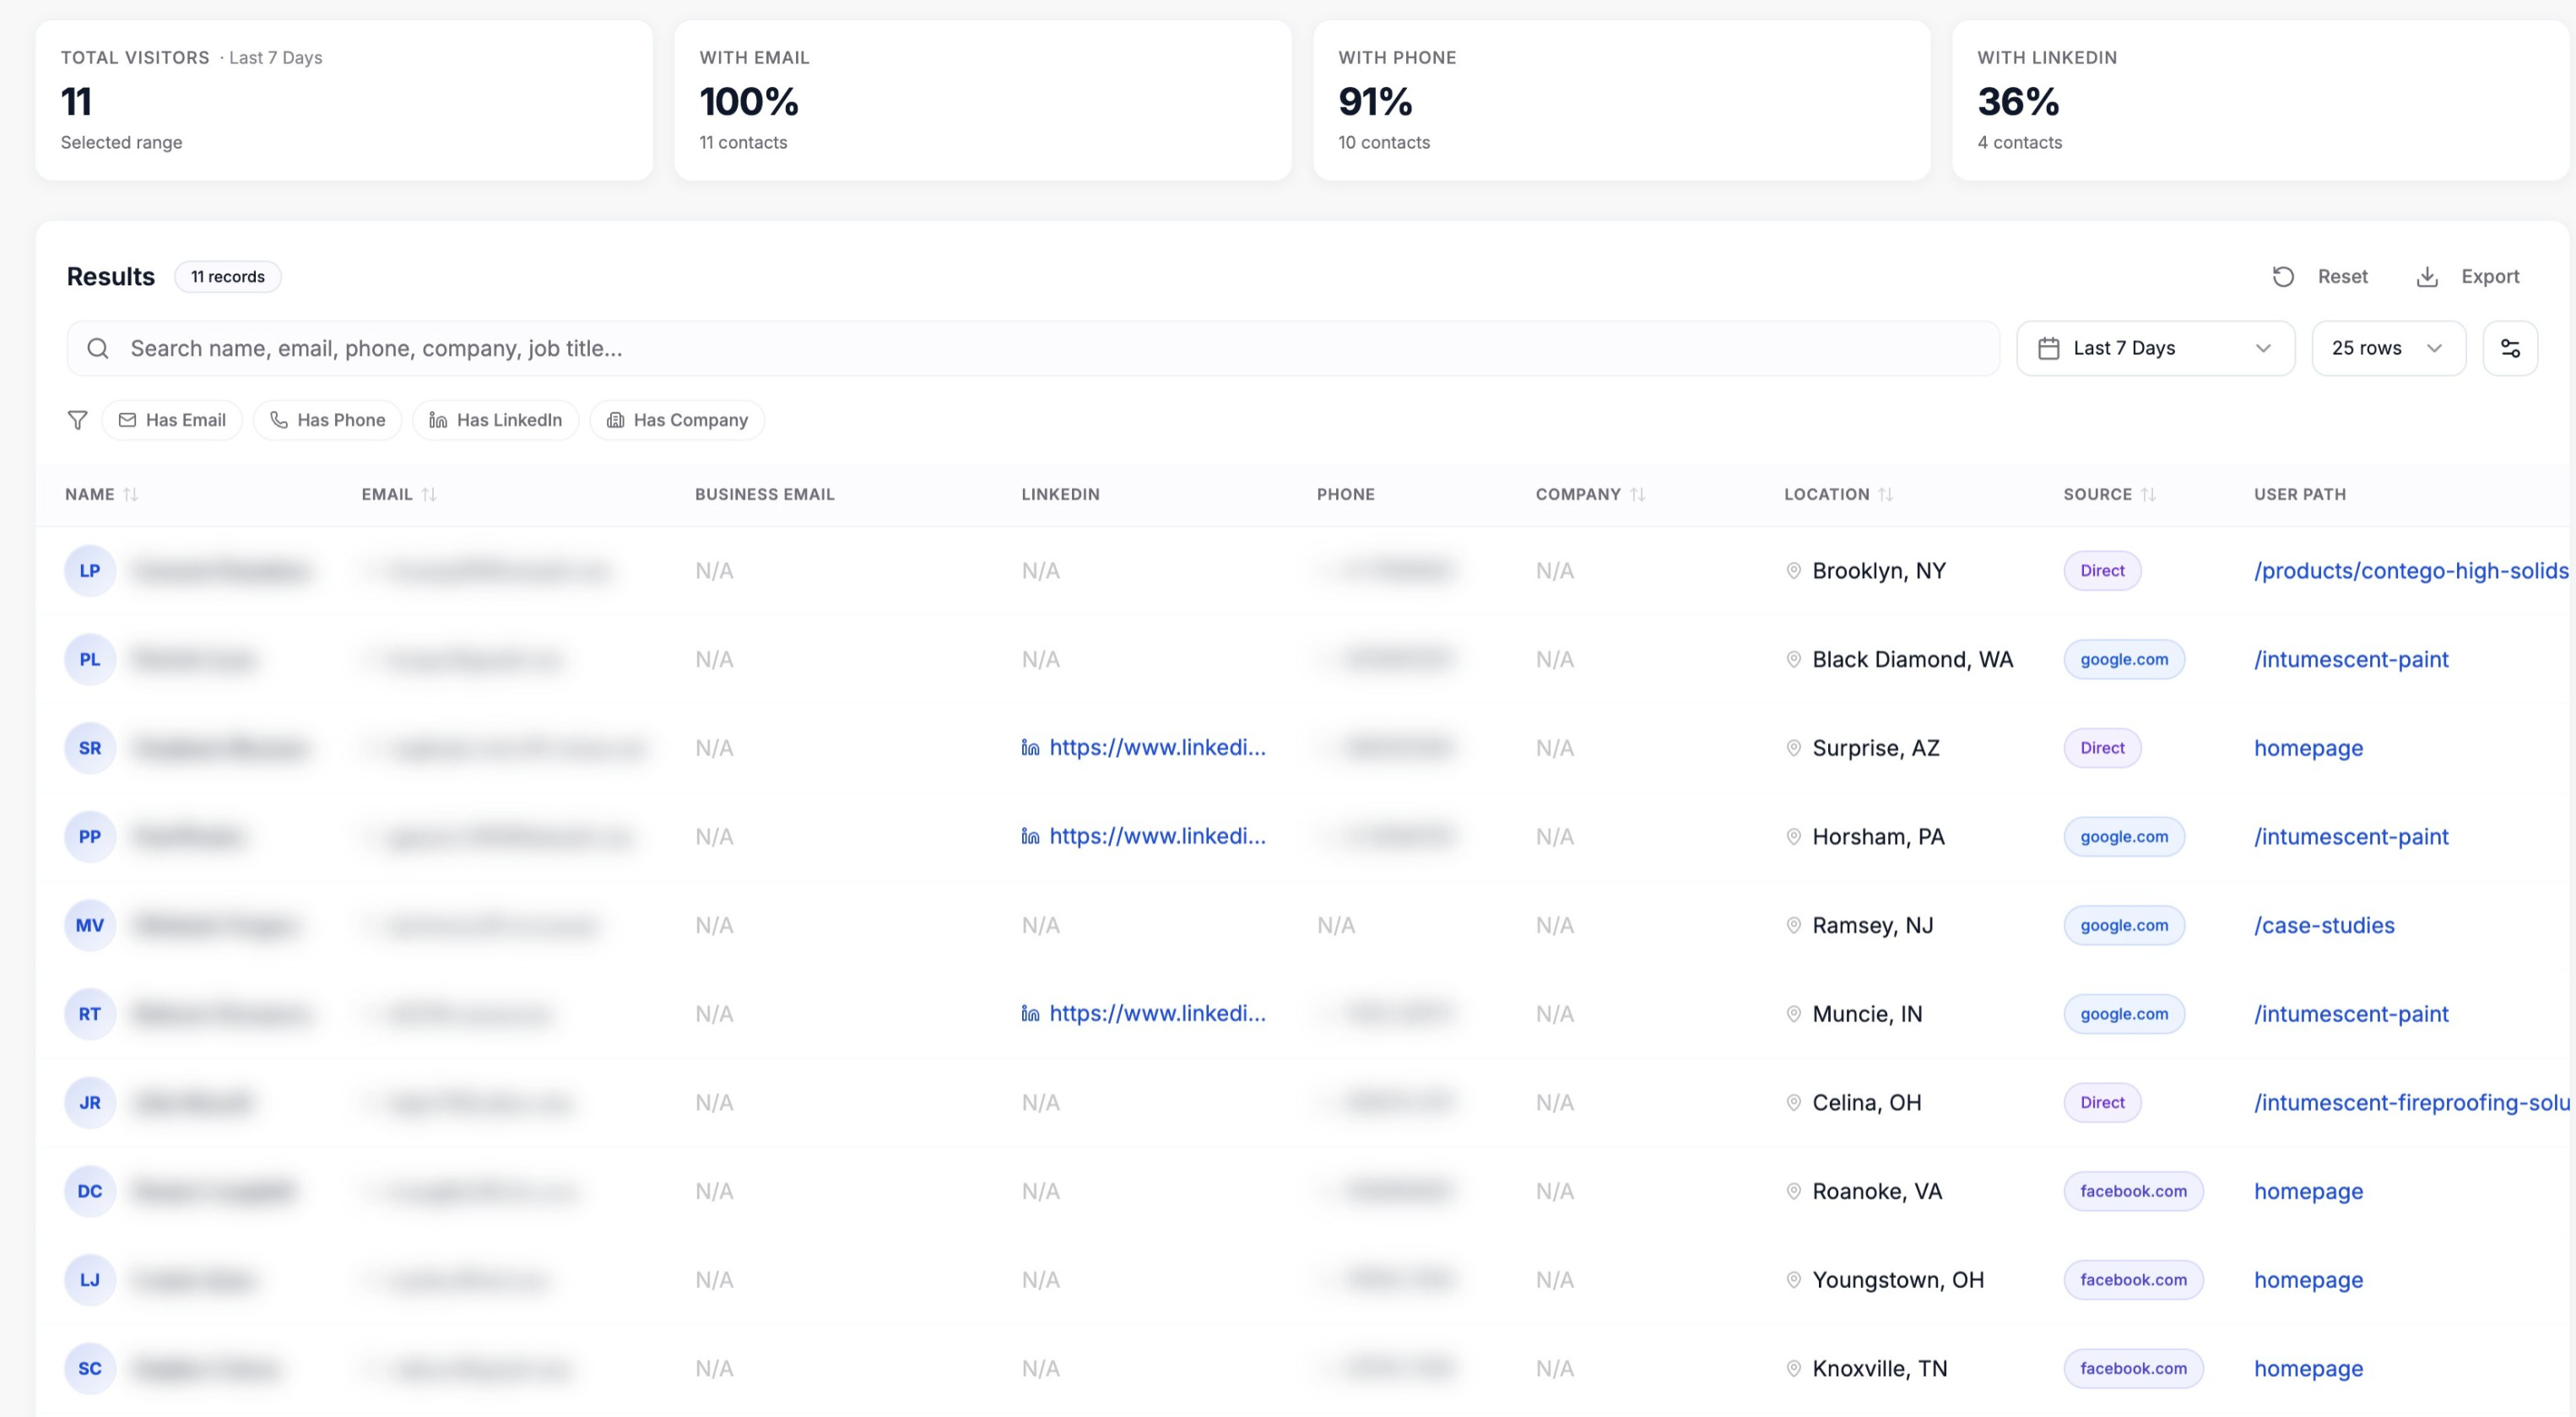Toggle the Has Email filter
The image size is (2576, 1417).
[172, 420]
